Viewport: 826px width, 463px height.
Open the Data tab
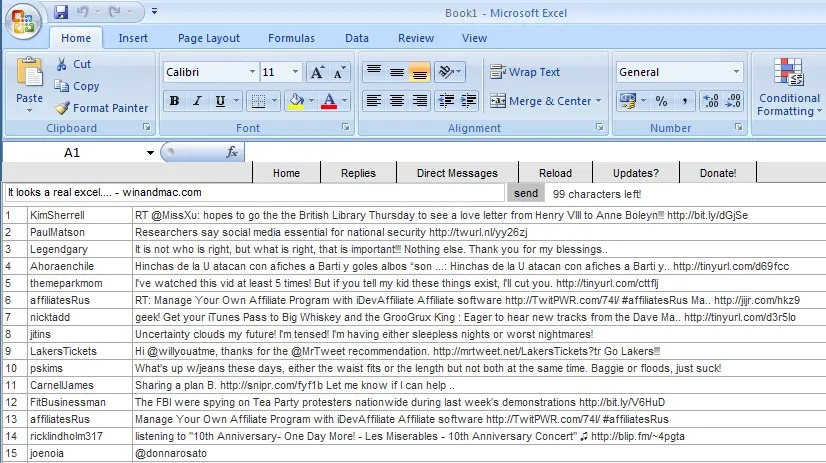(357, 38)
